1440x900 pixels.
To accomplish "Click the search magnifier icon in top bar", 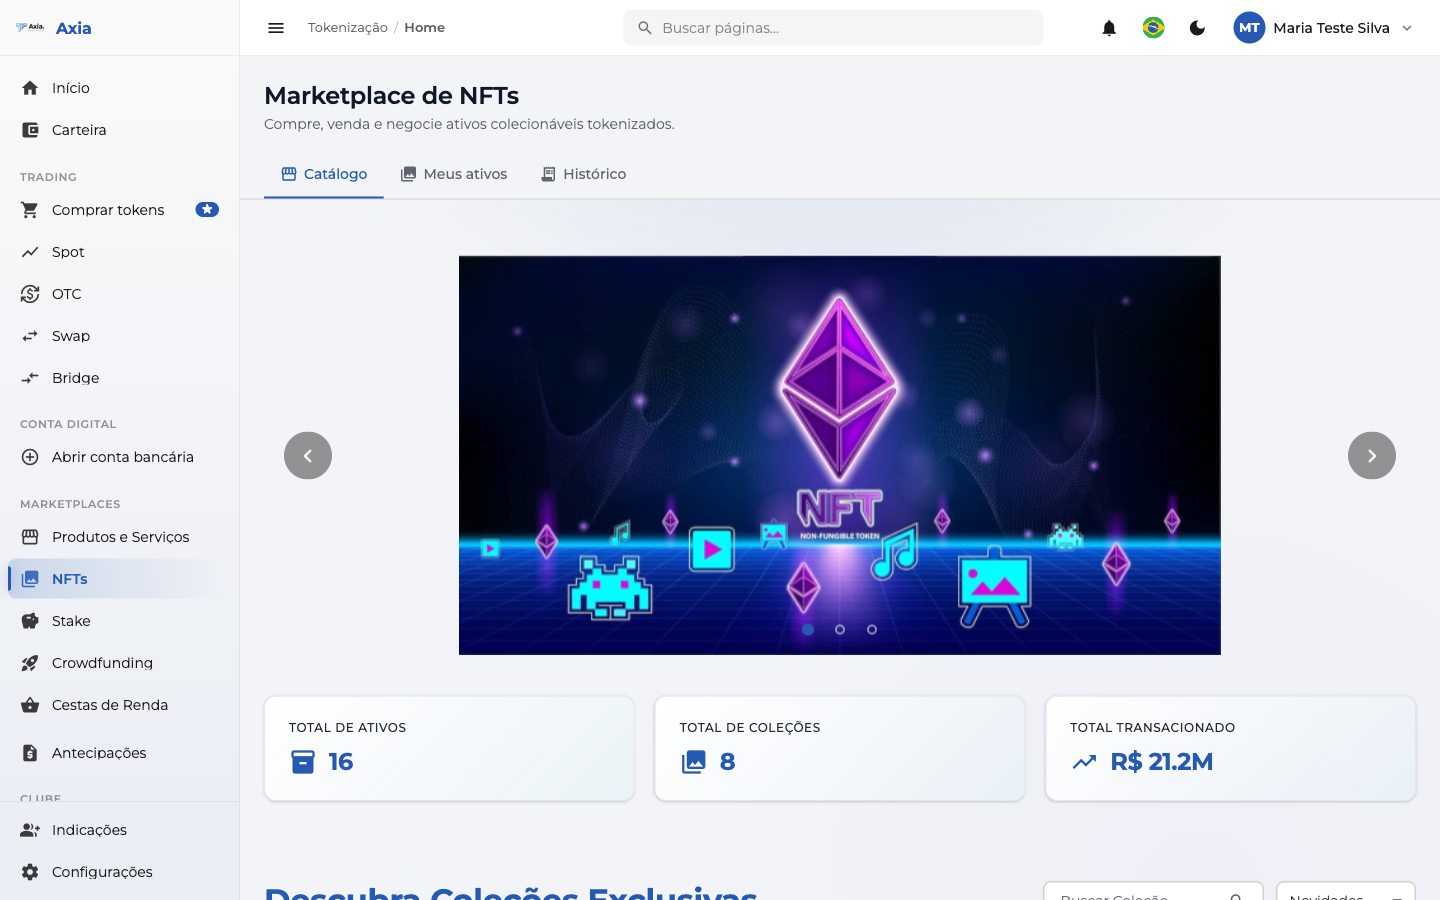I will pos(645,28).
